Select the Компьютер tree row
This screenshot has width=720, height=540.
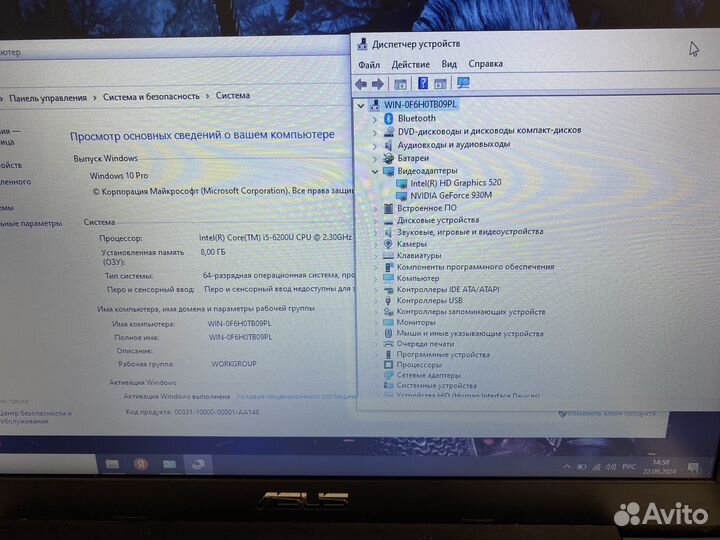pyautogui.click(x=418, y=278)
